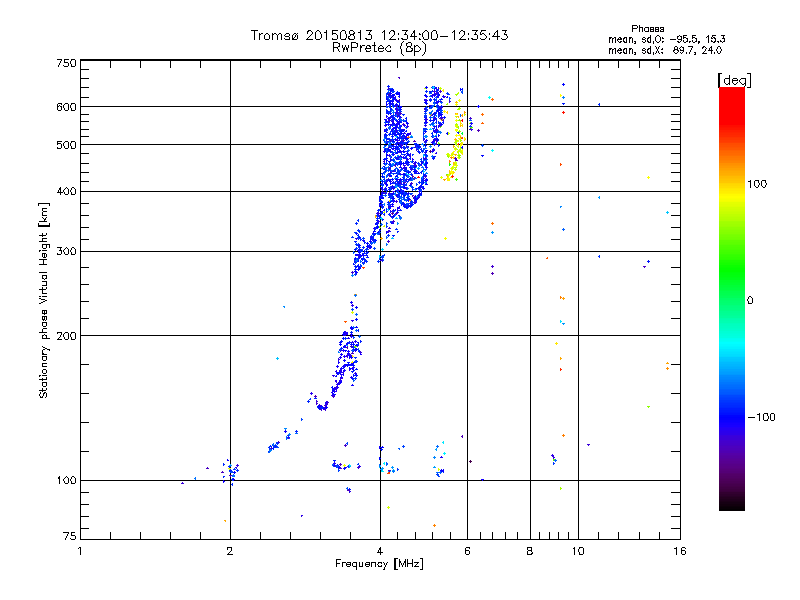Click the frequency tick label "2"
The height and width of the screenshot is (600, 800).
point(230,551)
